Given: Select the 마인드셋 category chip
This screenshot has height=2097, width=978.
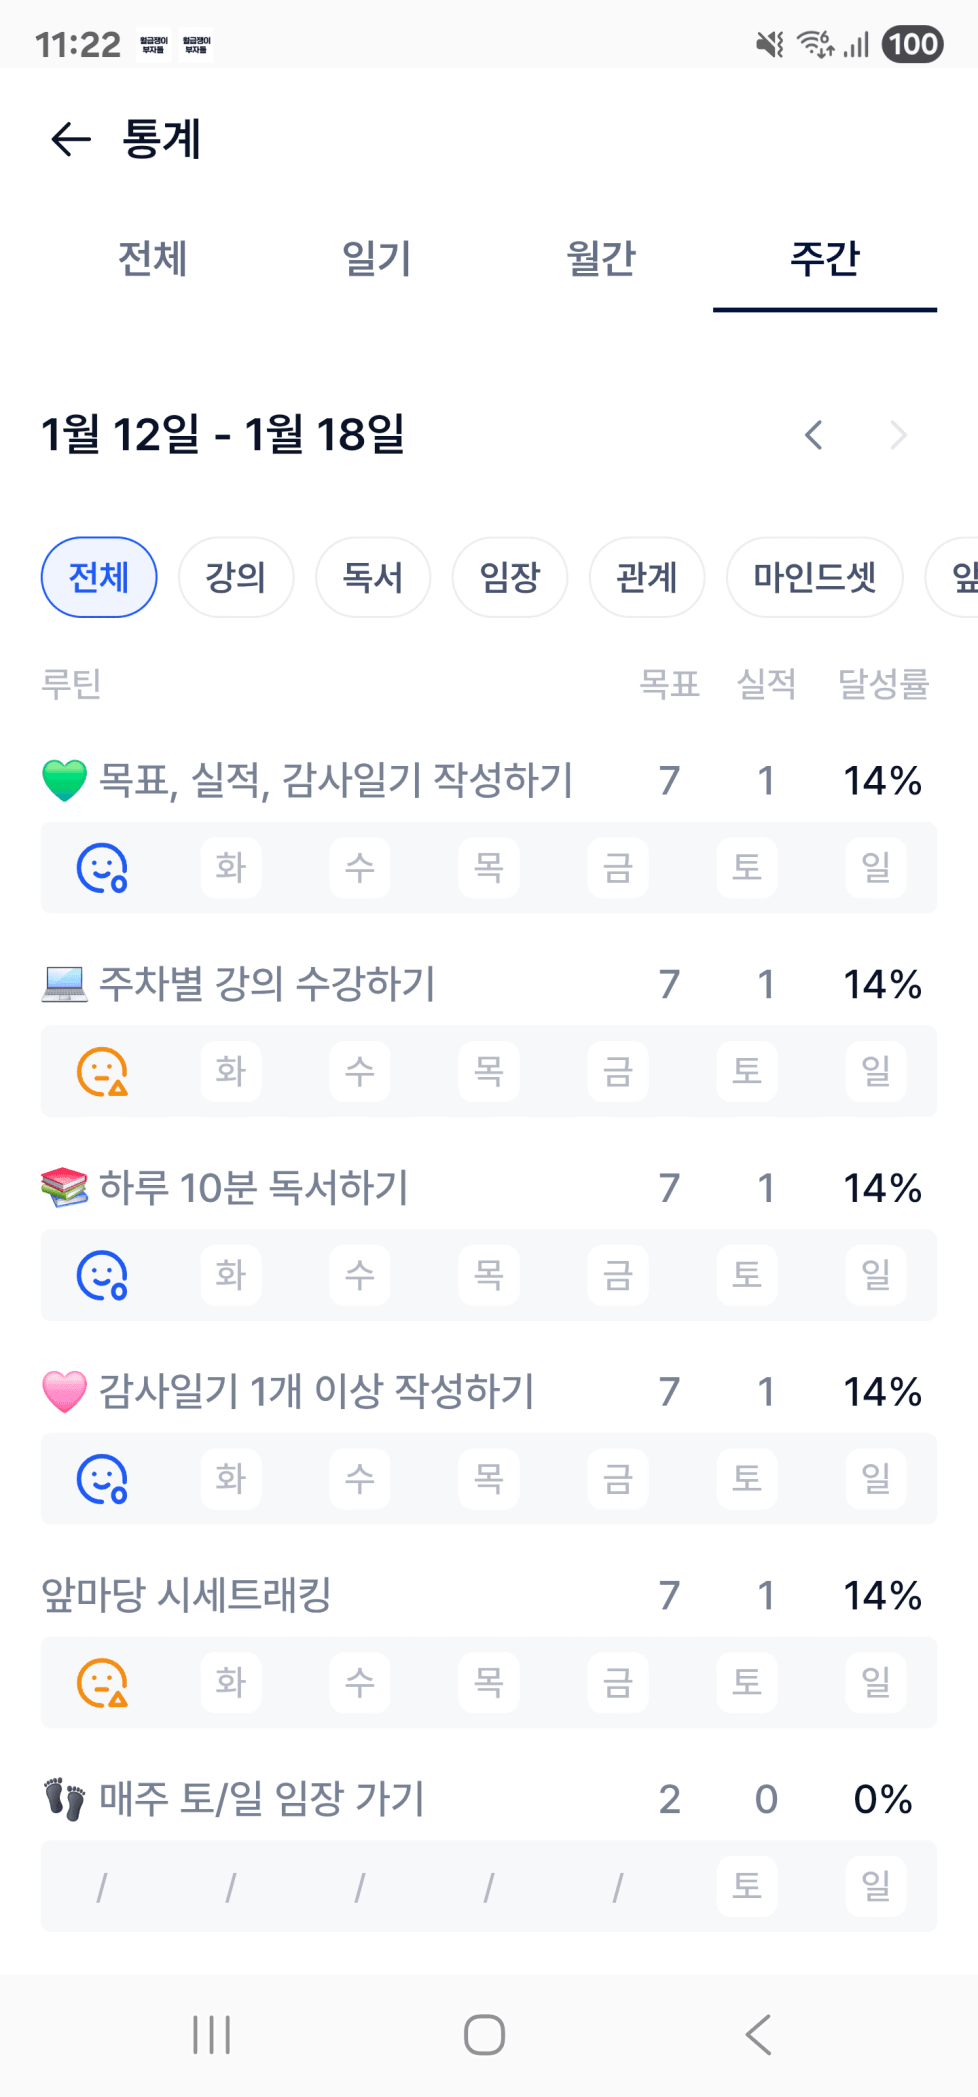Looking at the screenshot, I should (814, 578).
